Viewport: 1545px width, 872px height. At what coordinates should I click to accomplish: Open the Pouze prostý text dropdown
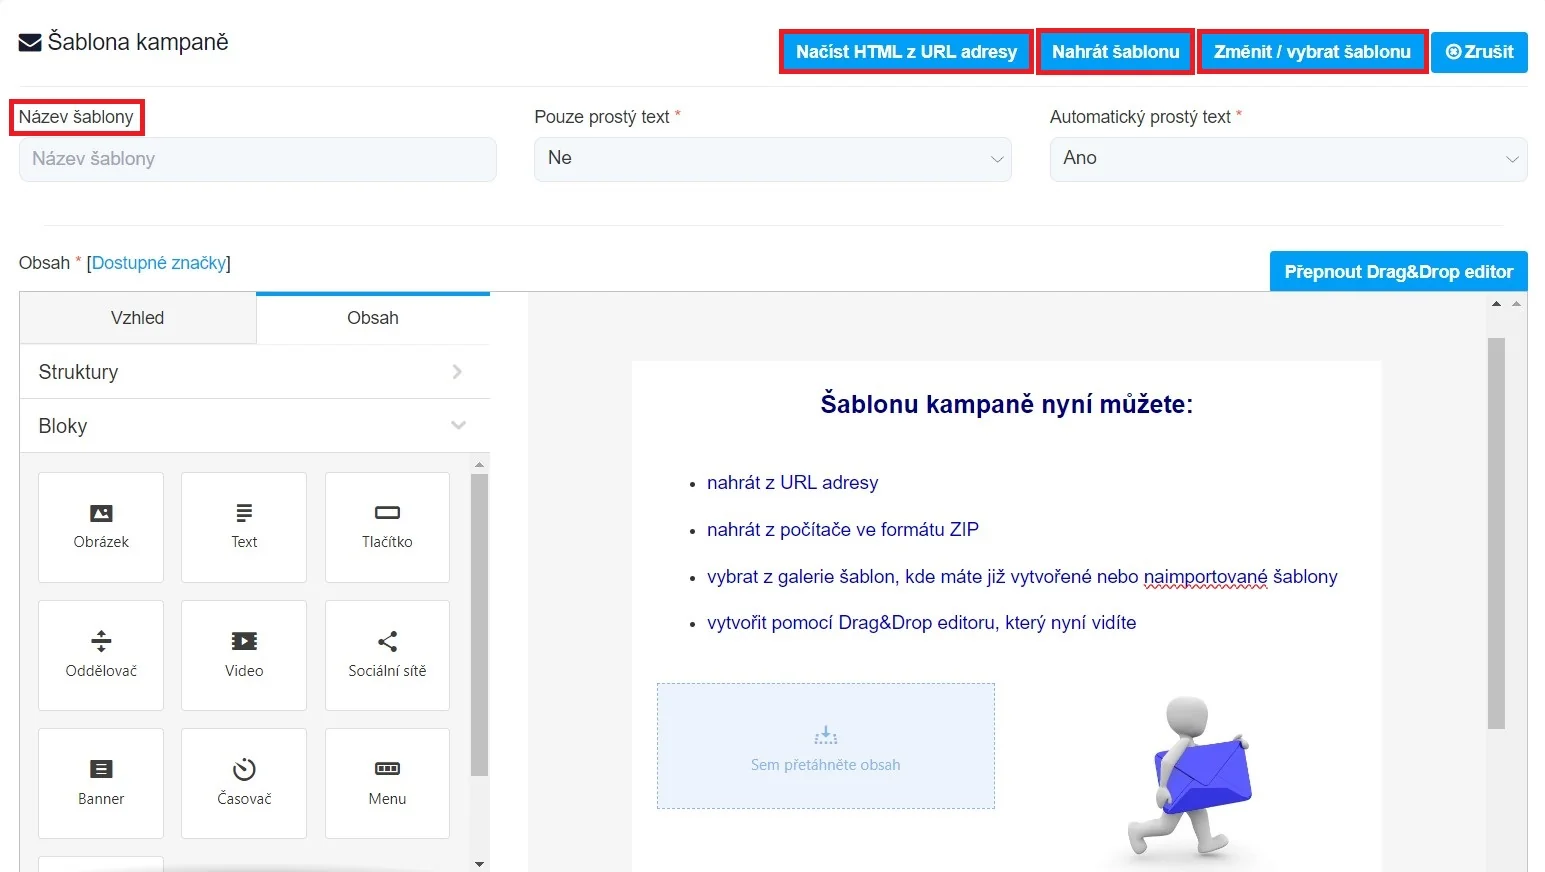[772, 159]
